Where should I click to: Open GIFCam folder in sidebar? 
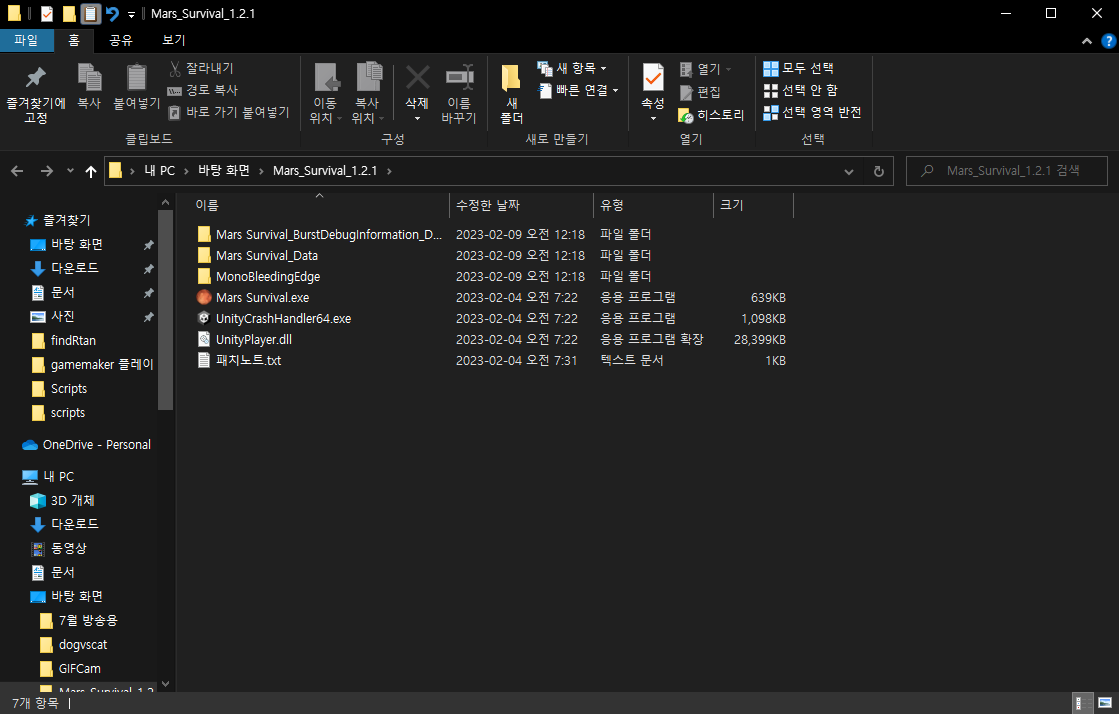click(79, 669)
